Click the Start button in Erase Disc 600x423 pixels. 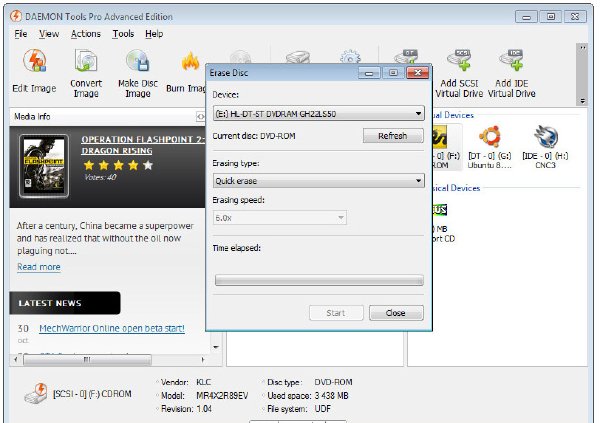pos(336,313)
